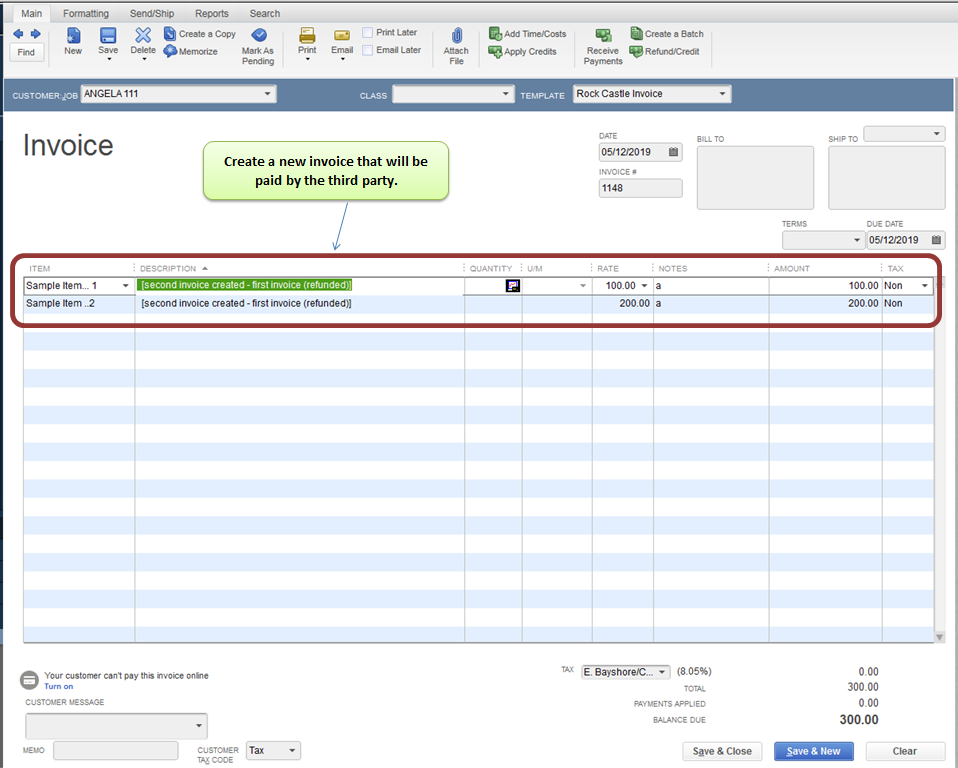The width and height of the screenshot is (958, 768).
Task: Click the Find button
Action: [26, 53]
